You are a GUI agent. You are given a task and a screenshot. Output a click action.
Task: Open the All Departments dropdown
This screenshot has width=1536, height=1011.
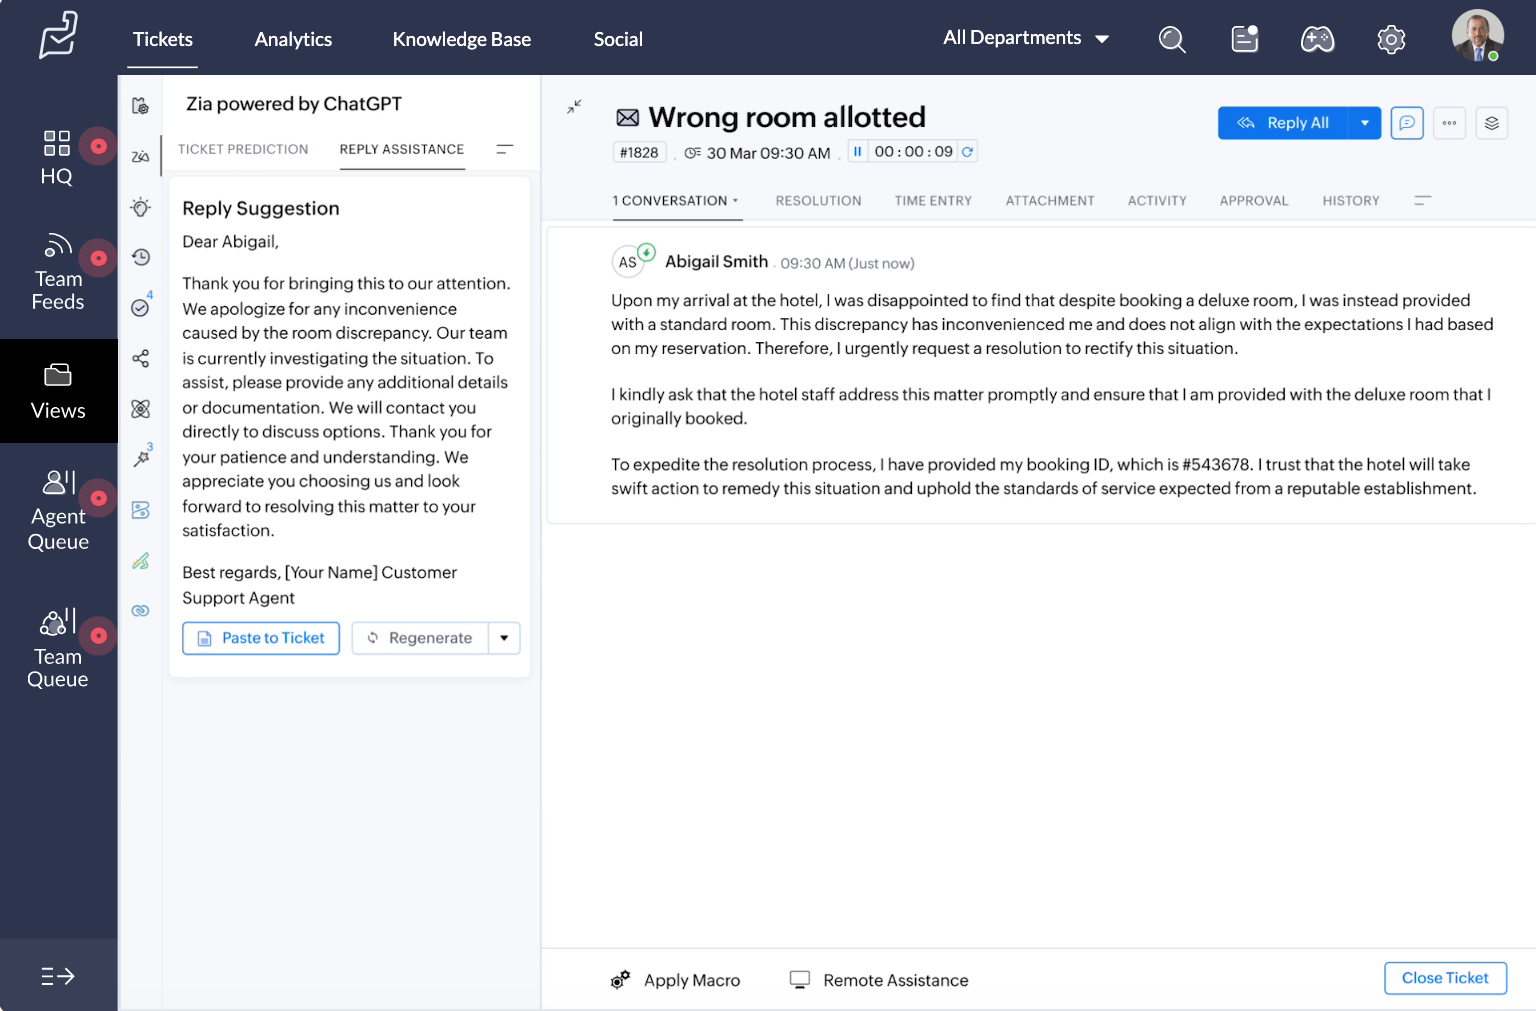(x=1026, y=37)
